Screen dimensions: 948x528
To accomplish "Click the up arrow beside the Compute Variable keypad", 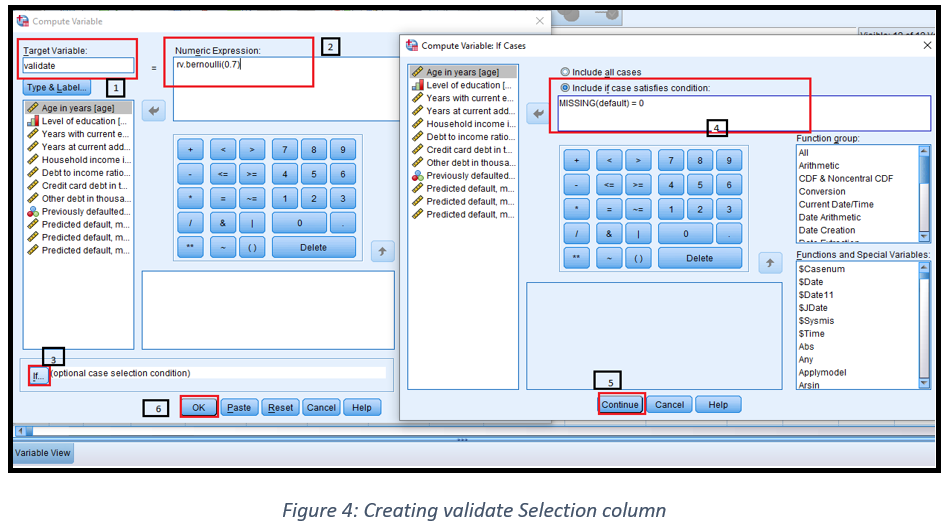I will click(382, 252).
